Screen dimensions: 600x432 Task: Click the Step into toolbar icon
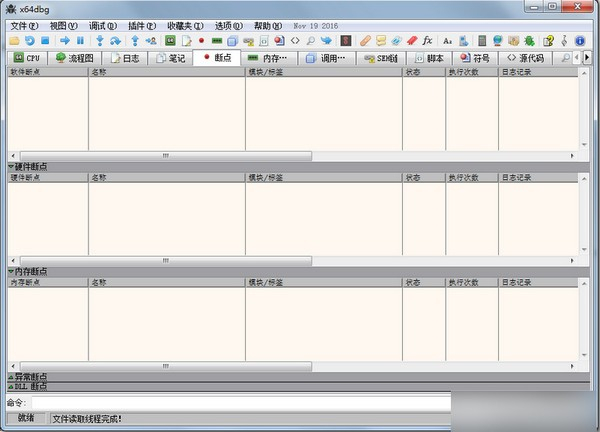[100, 41]
